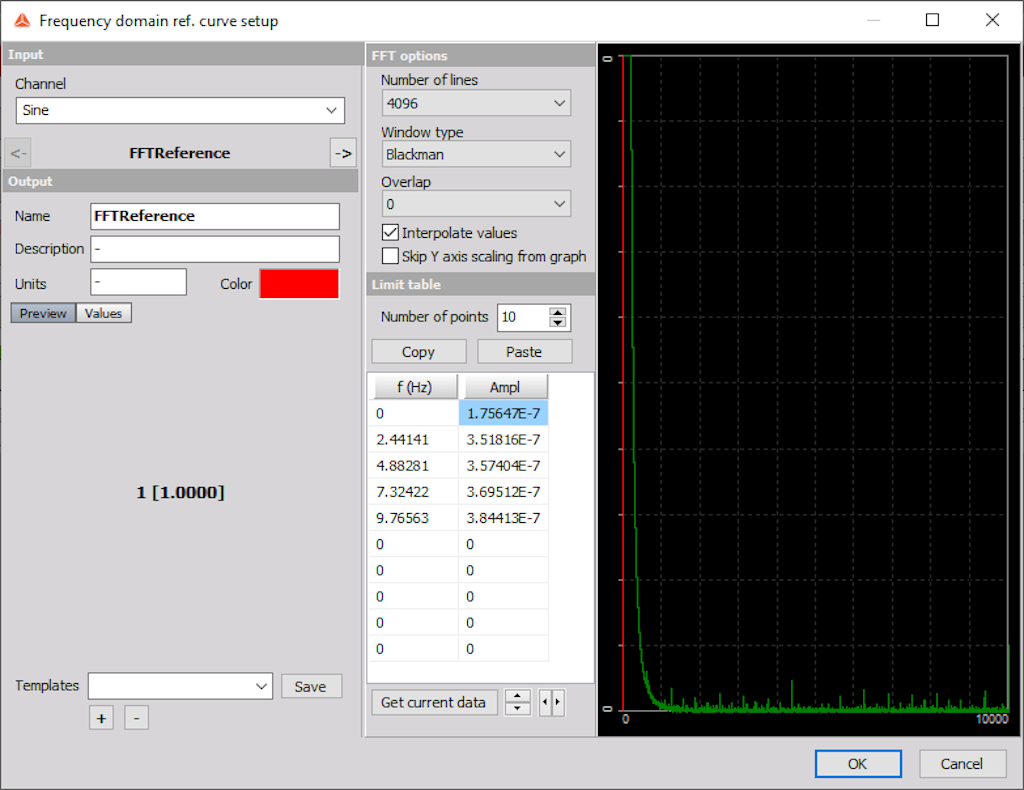Click the Name input field
1024x790 pixels.
pos(215,216)
